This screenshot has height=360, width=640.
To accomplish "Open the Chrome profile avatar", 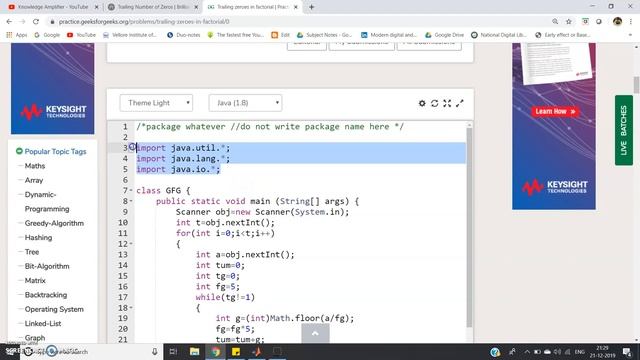I will click(x=618, y=22).
